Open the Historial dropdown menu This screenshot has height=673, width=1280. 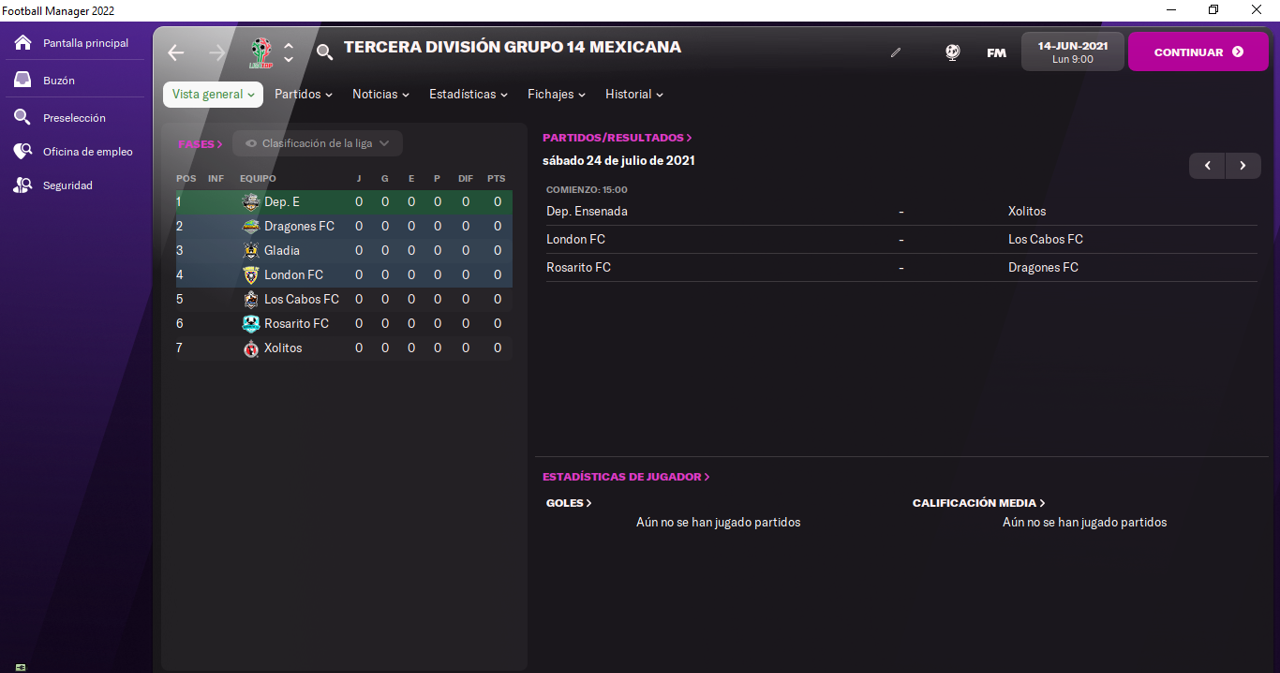click(634, 94)
